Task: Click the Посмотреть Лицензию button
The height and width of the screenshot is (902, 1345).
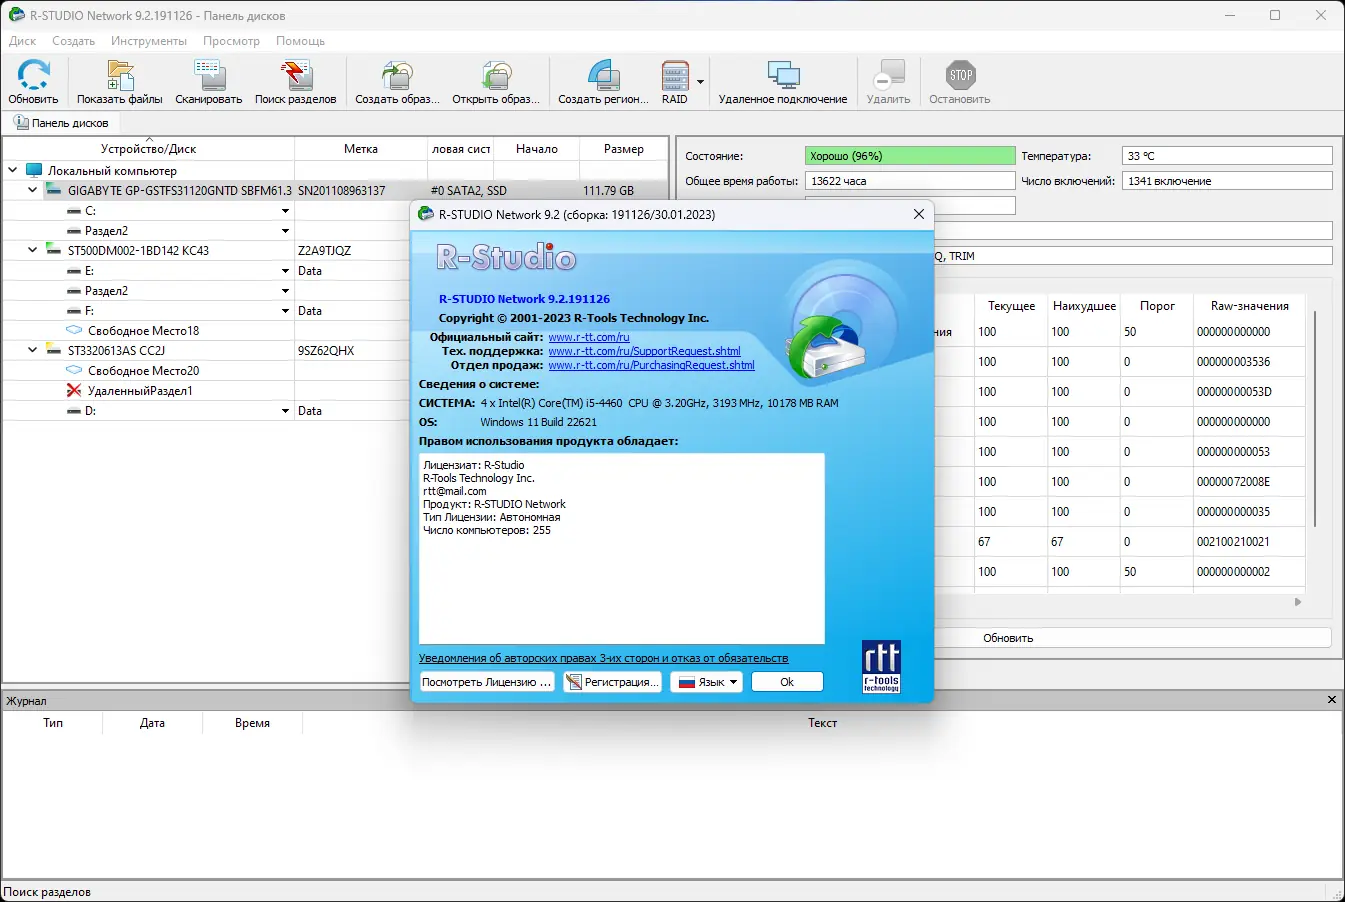Action: tap(487, 681)
